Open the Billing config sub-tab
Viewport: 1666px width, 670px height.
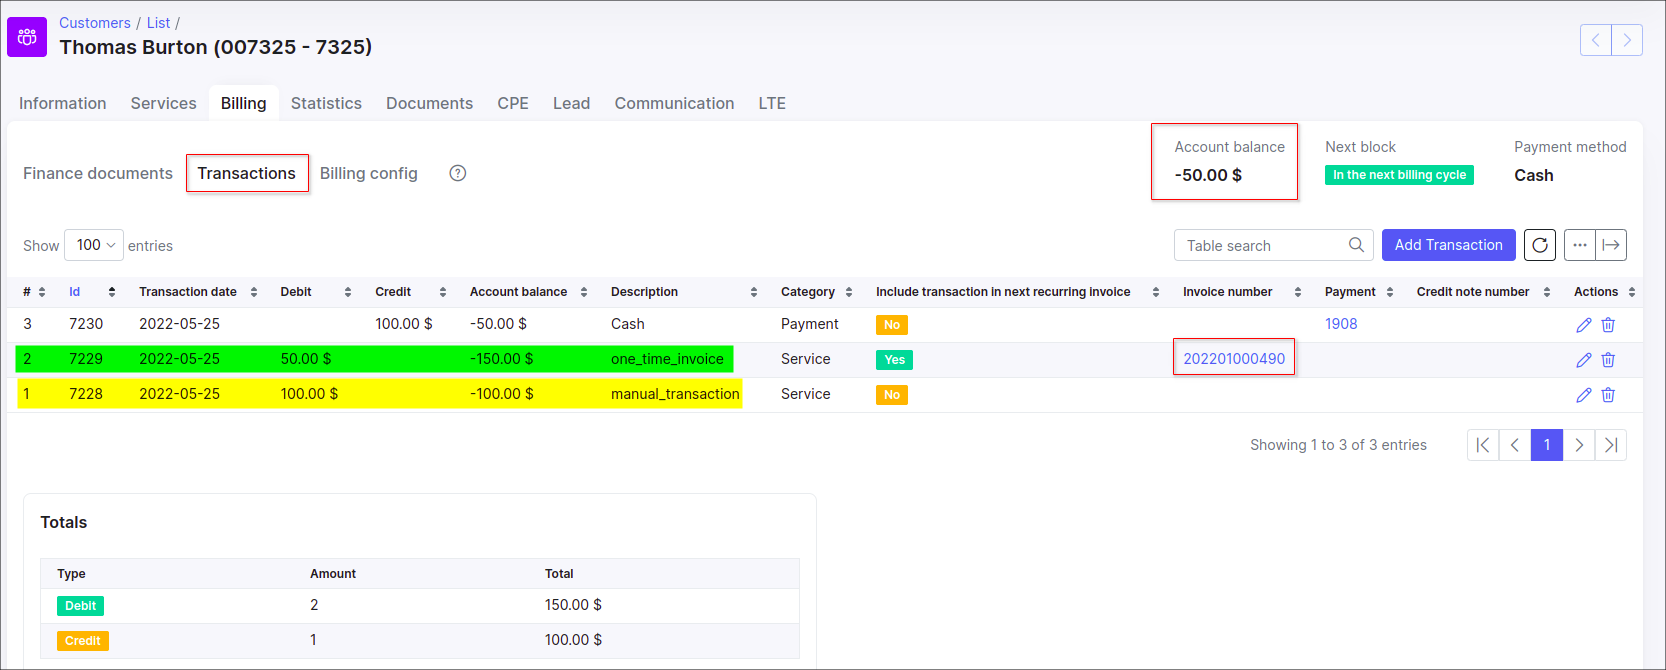pos(368,173)
